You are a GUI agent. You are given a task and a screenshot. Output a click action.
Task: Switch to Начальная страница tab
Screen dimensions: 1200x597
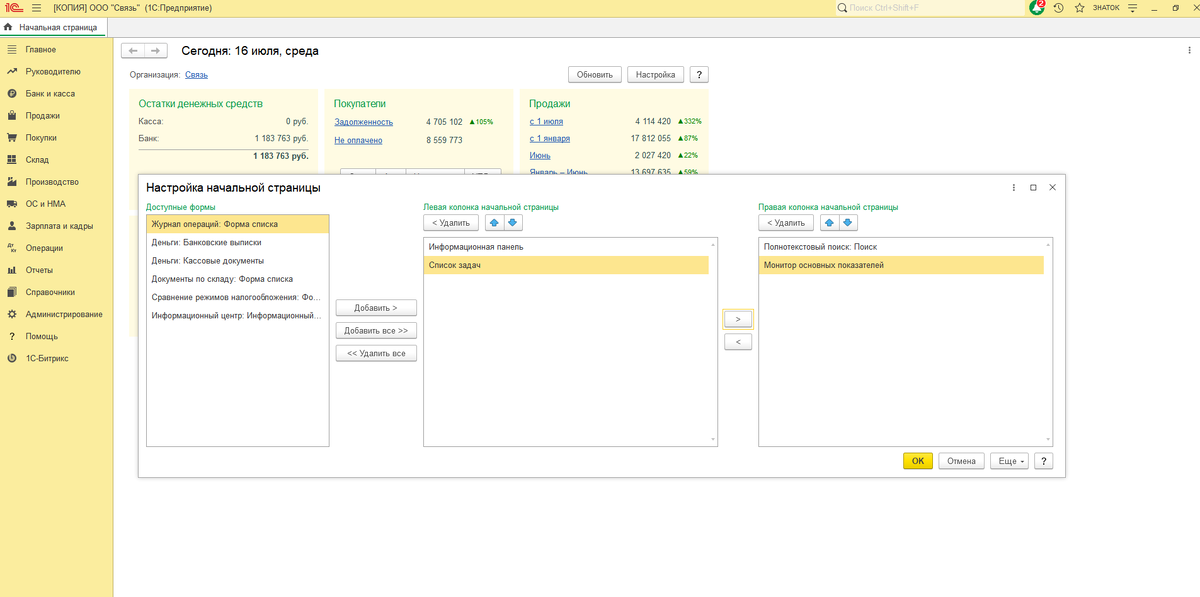52,27
